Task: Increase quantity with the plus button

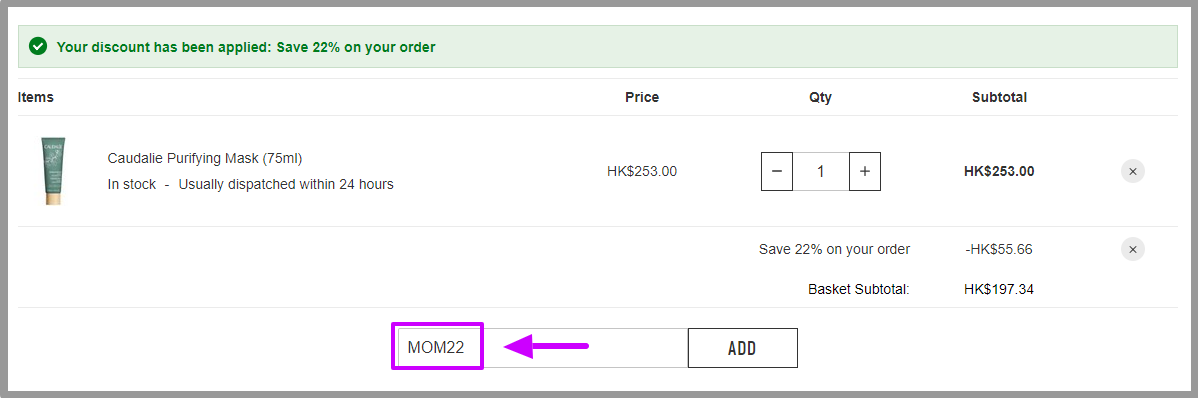Action: tap(865, 171)
